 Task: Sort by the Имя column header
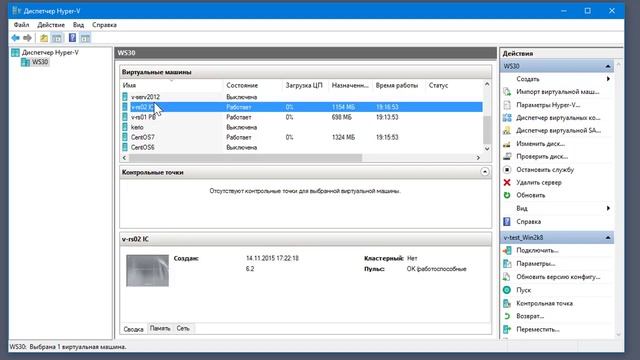(x=171, y=85)
